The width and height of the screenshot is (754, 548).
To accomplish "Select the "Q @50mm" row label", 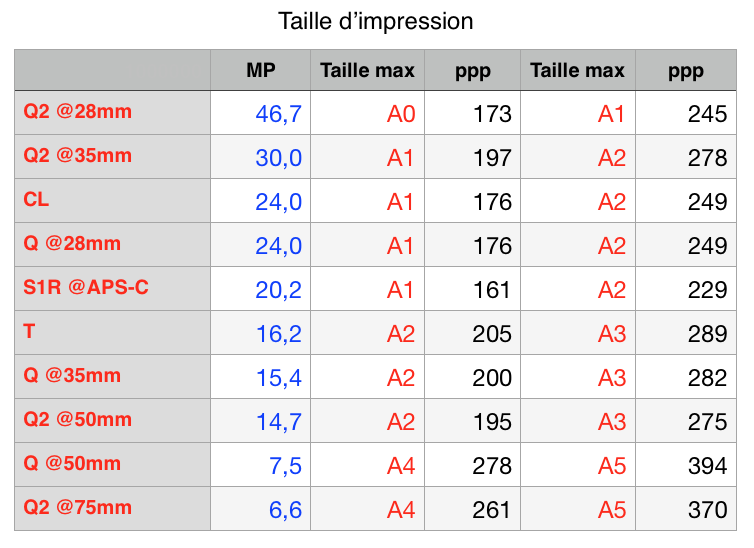I will 73,464.
